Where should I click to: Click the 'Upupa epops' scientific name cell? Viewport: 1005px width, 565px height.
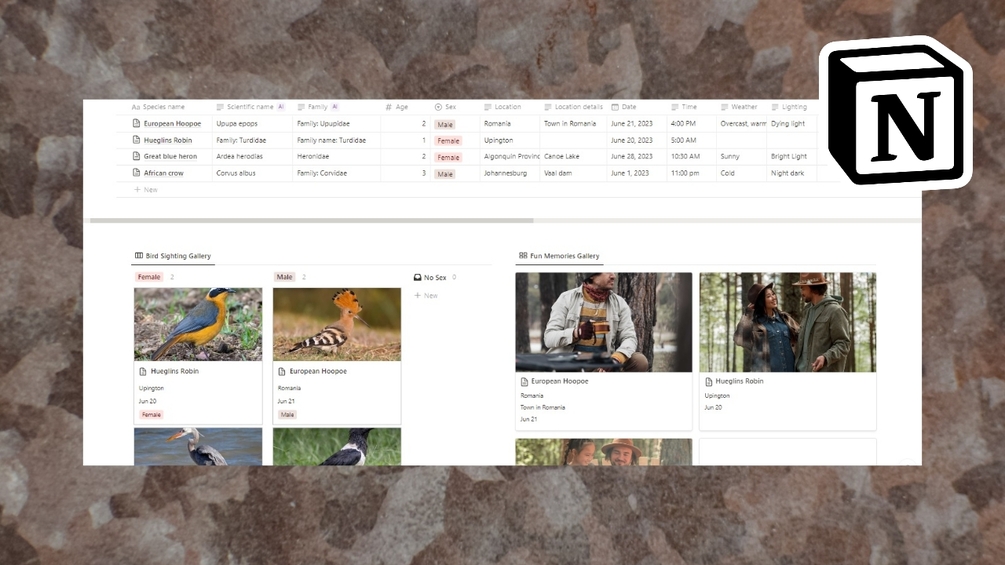pyautogui.click(x=252, y=124)
